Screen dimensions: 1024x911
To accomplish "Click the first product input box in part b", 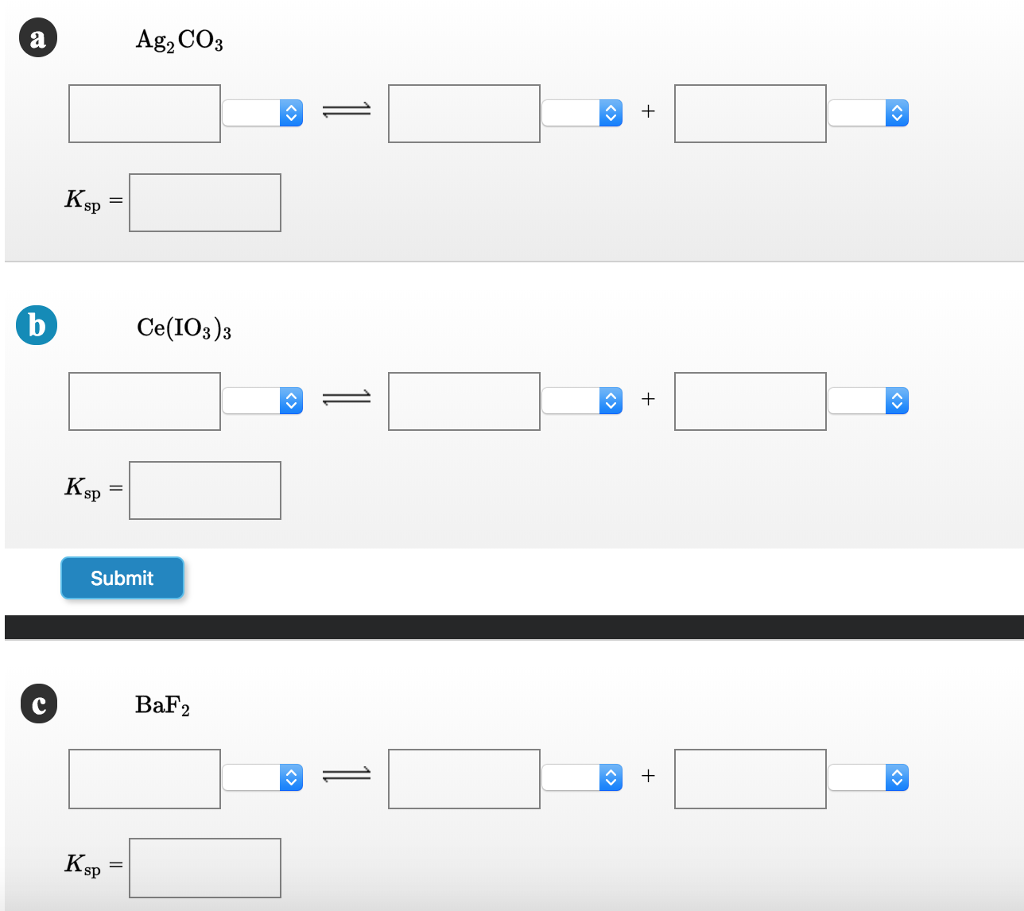I will [x=463, y=401].
